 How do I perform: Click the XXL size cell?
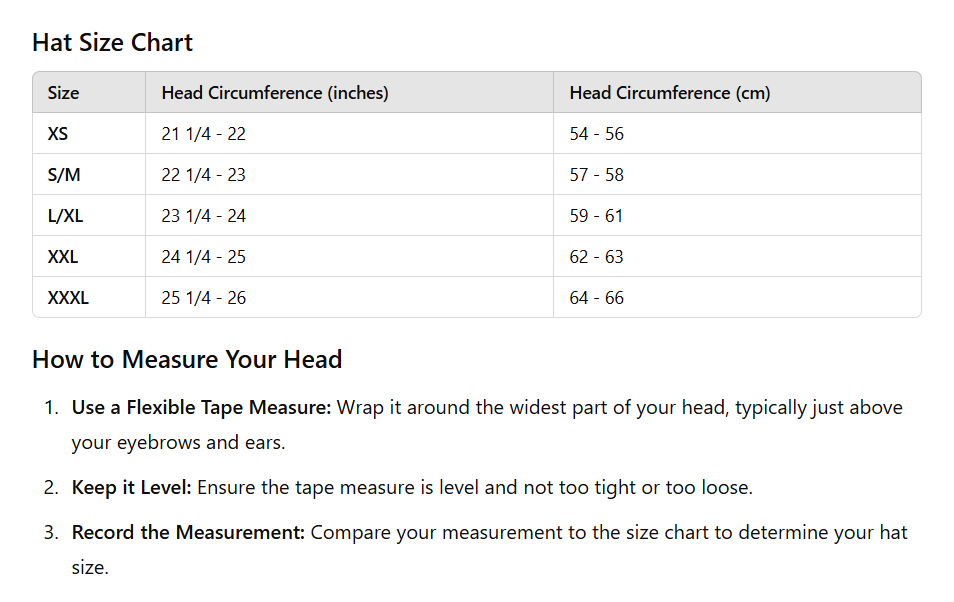[x=63, y=257]
